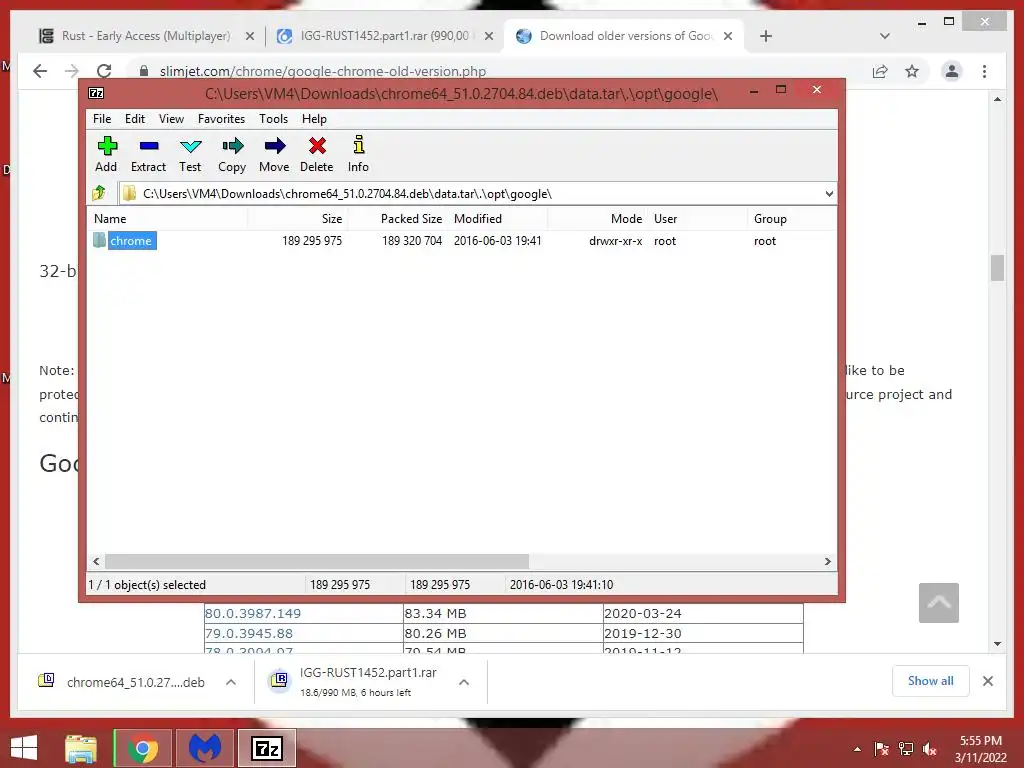
Task: Open Malwarebytes from the taskbar
Action: point(204,748)
